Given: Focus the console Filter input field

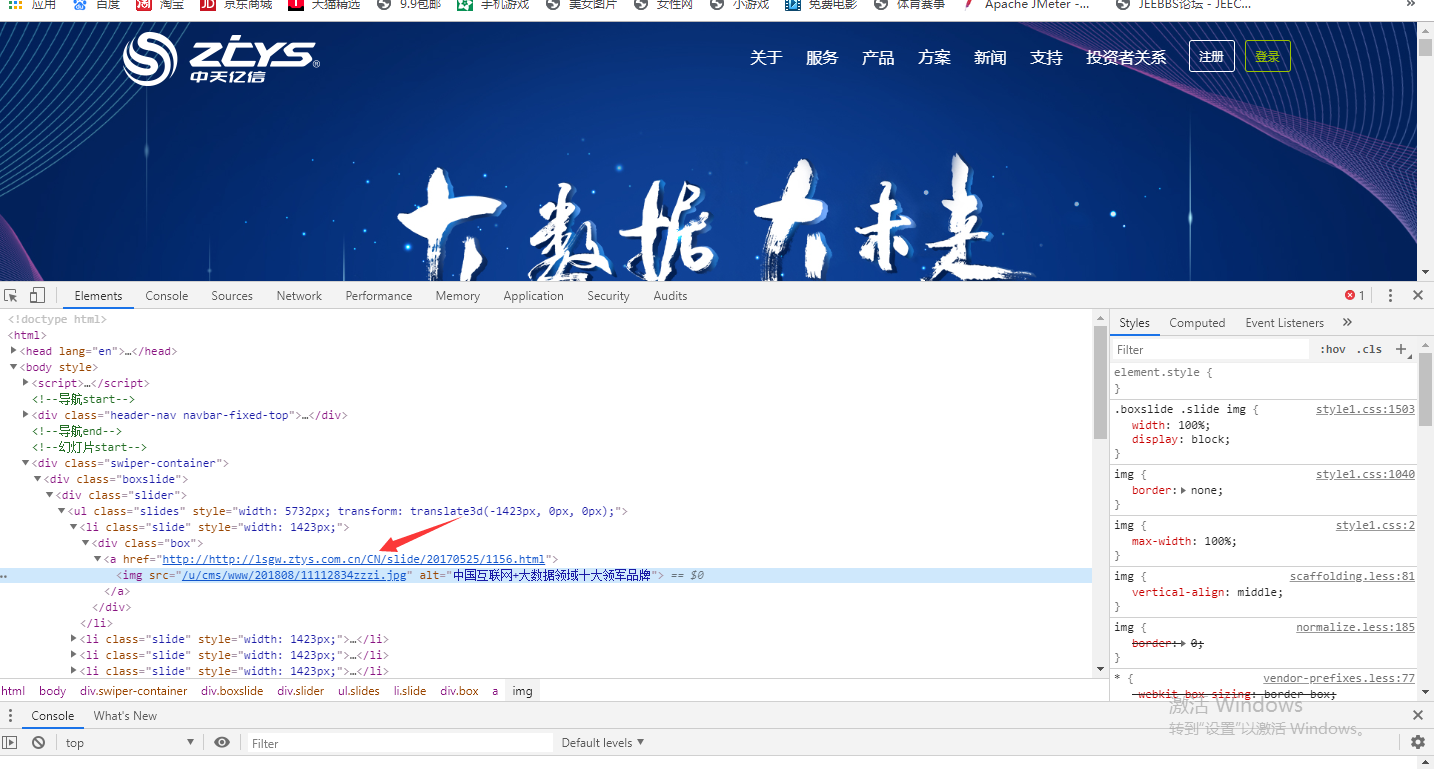Looking at the screenshot, I should coord(400,743).
